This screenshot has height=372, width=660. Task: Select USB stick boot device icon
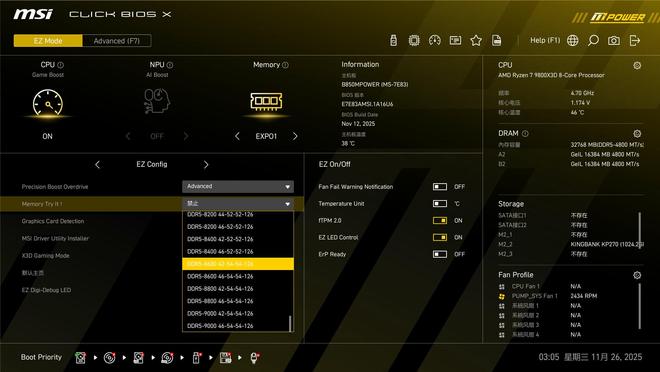[196, 358]
